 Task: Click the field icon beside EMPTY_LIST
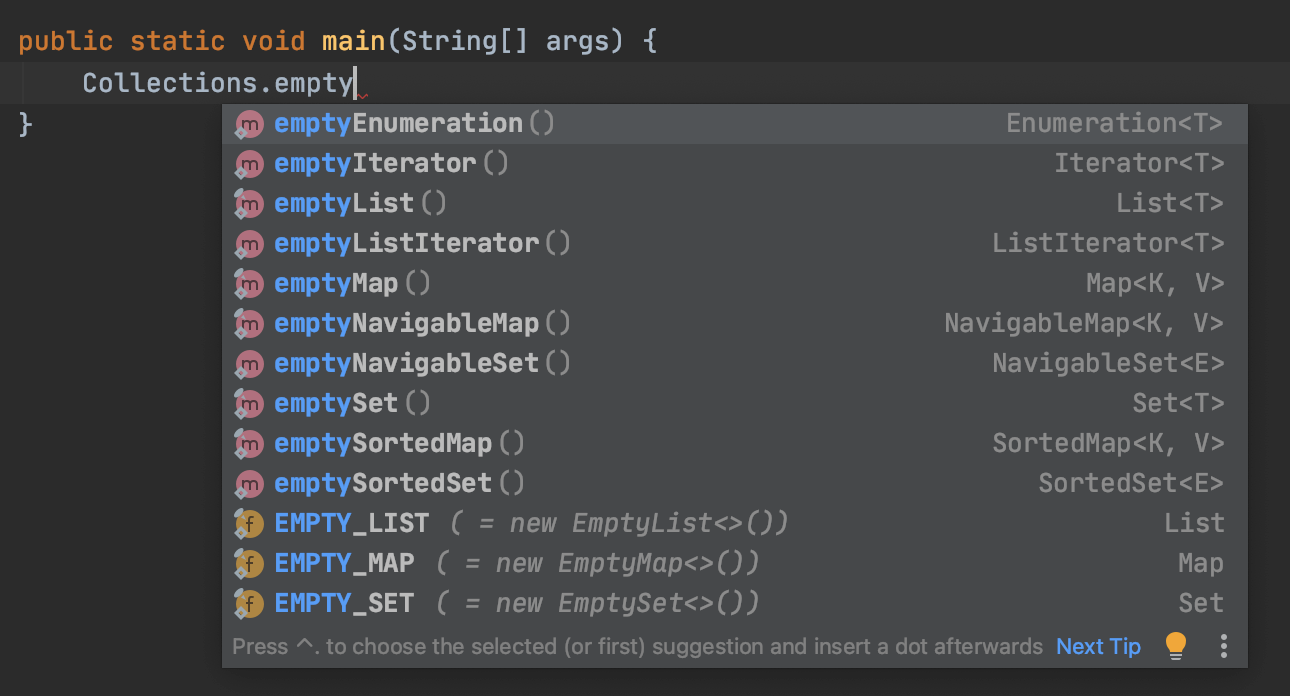pyautogui.click(x=248, y=524)
